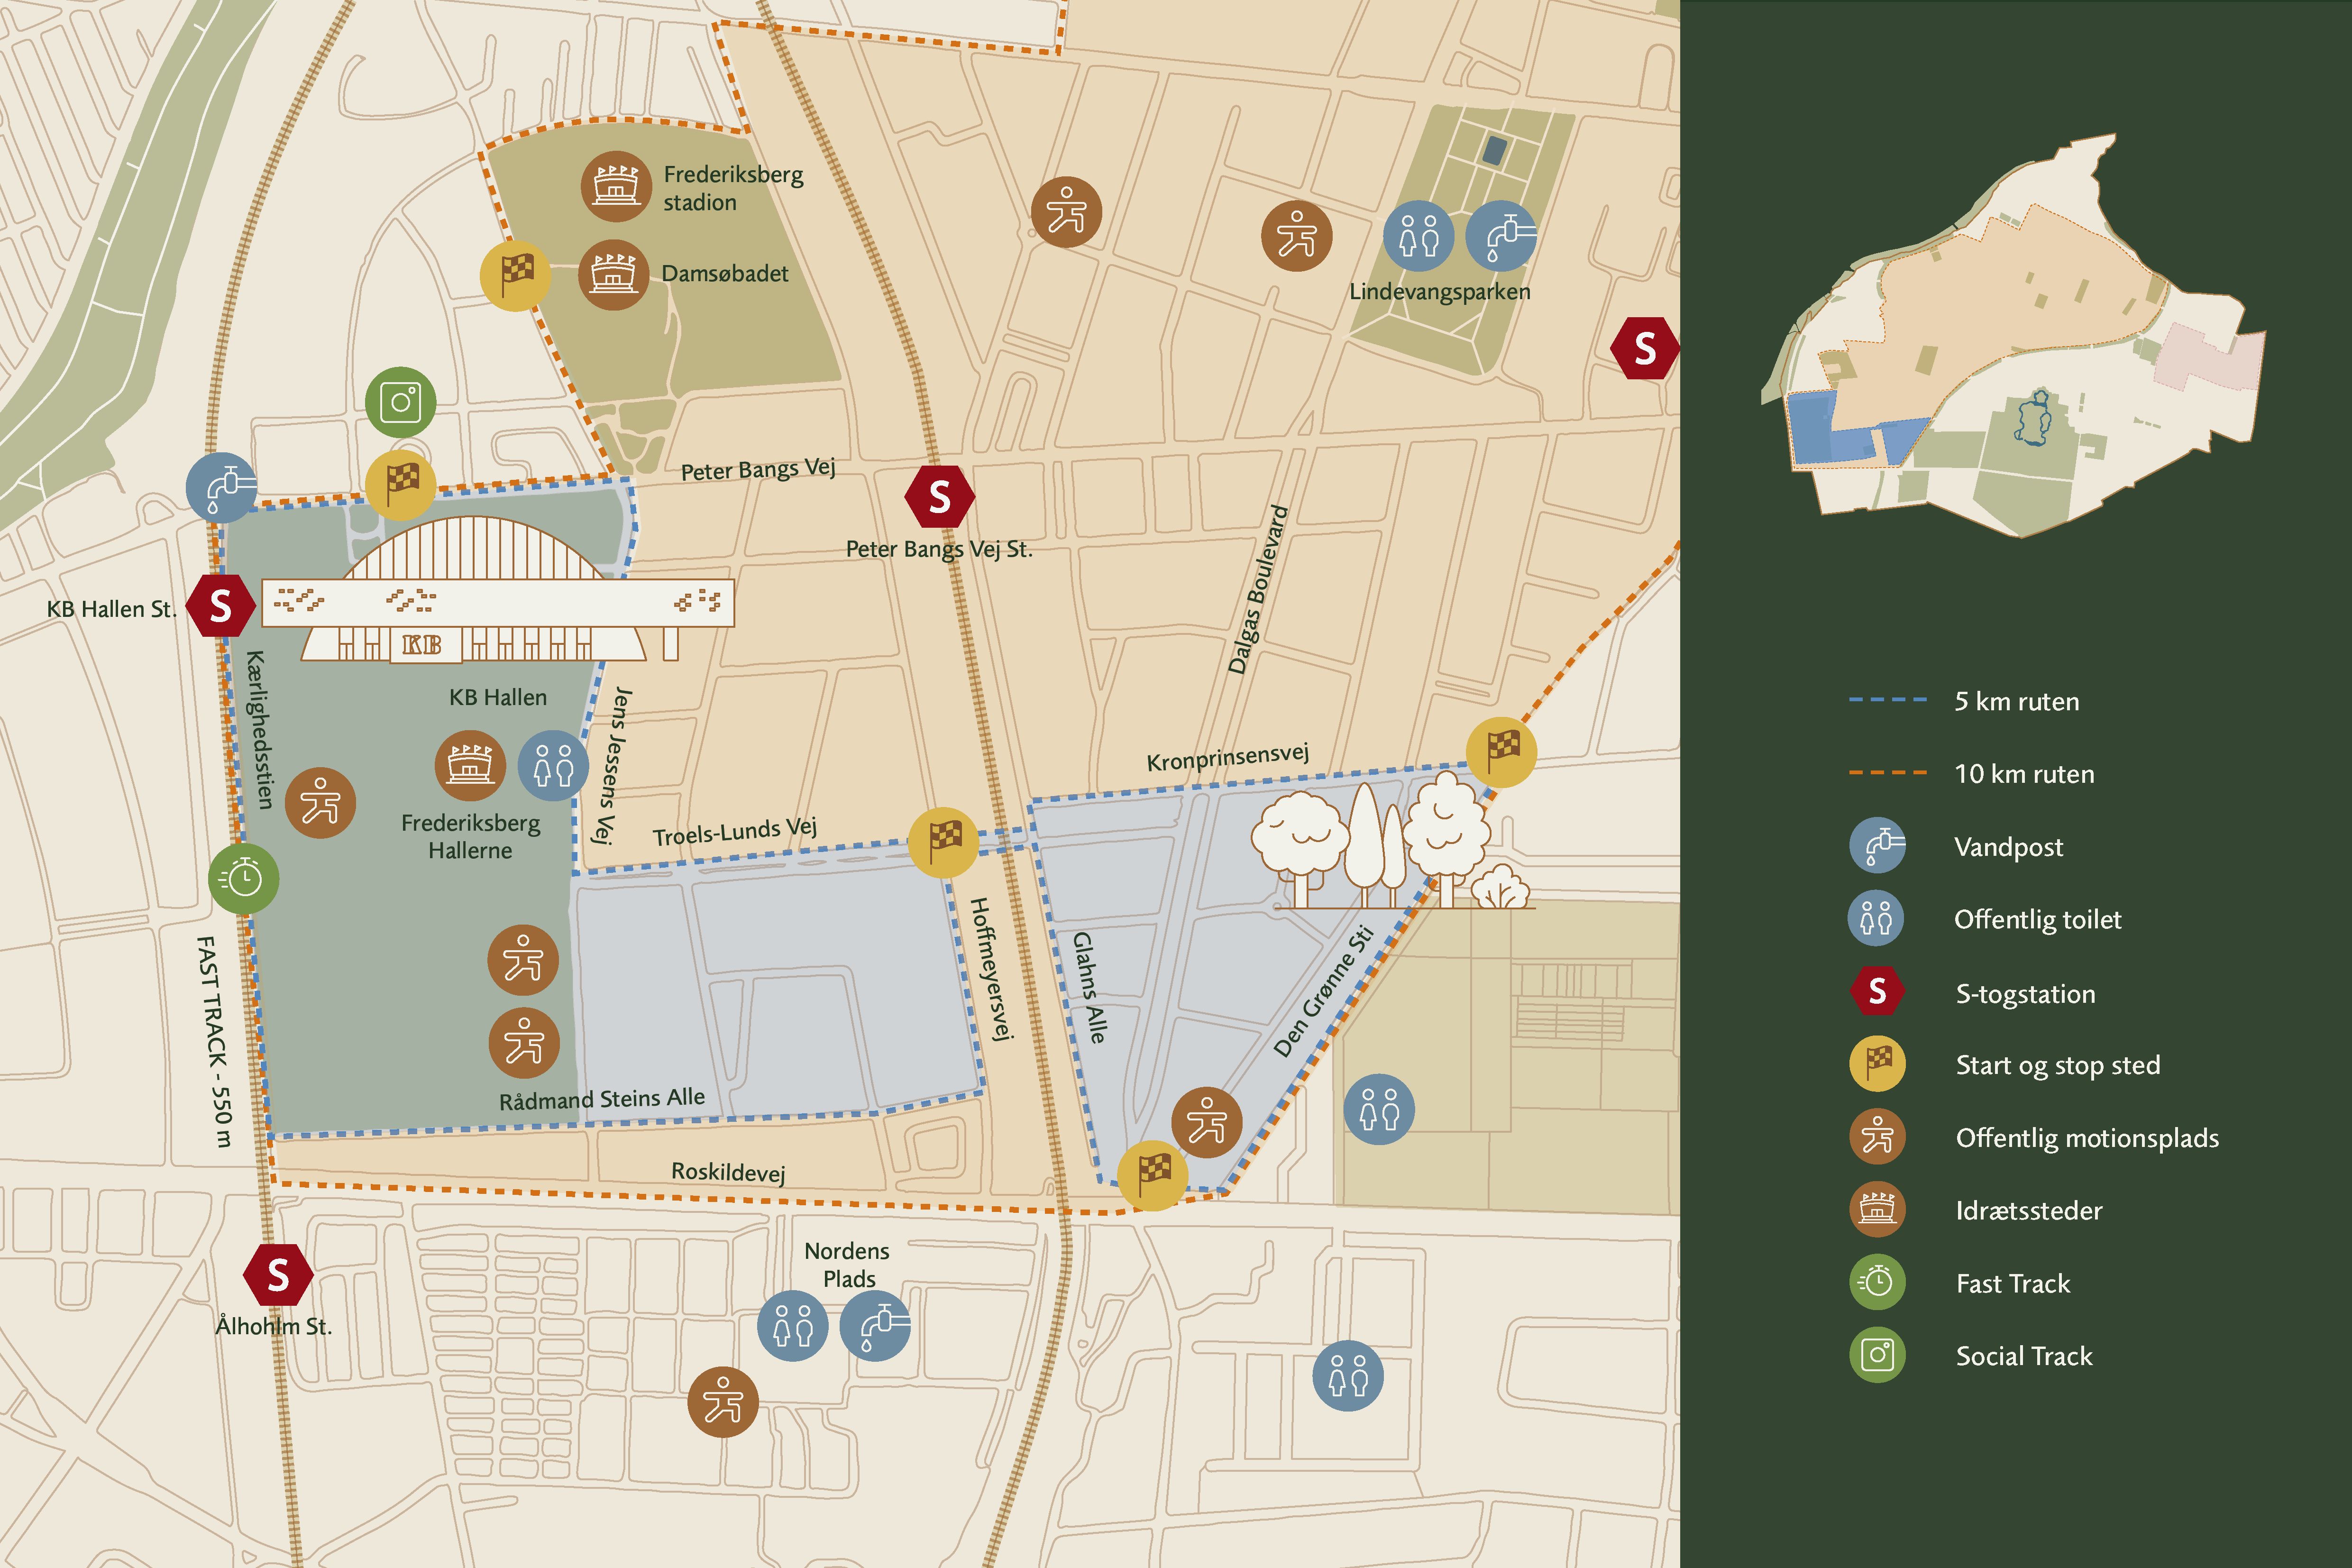Click the water tap icon in Lindevangsparken
The width and height of the screenshot is (2352, 1568).
click(1501, 236)
